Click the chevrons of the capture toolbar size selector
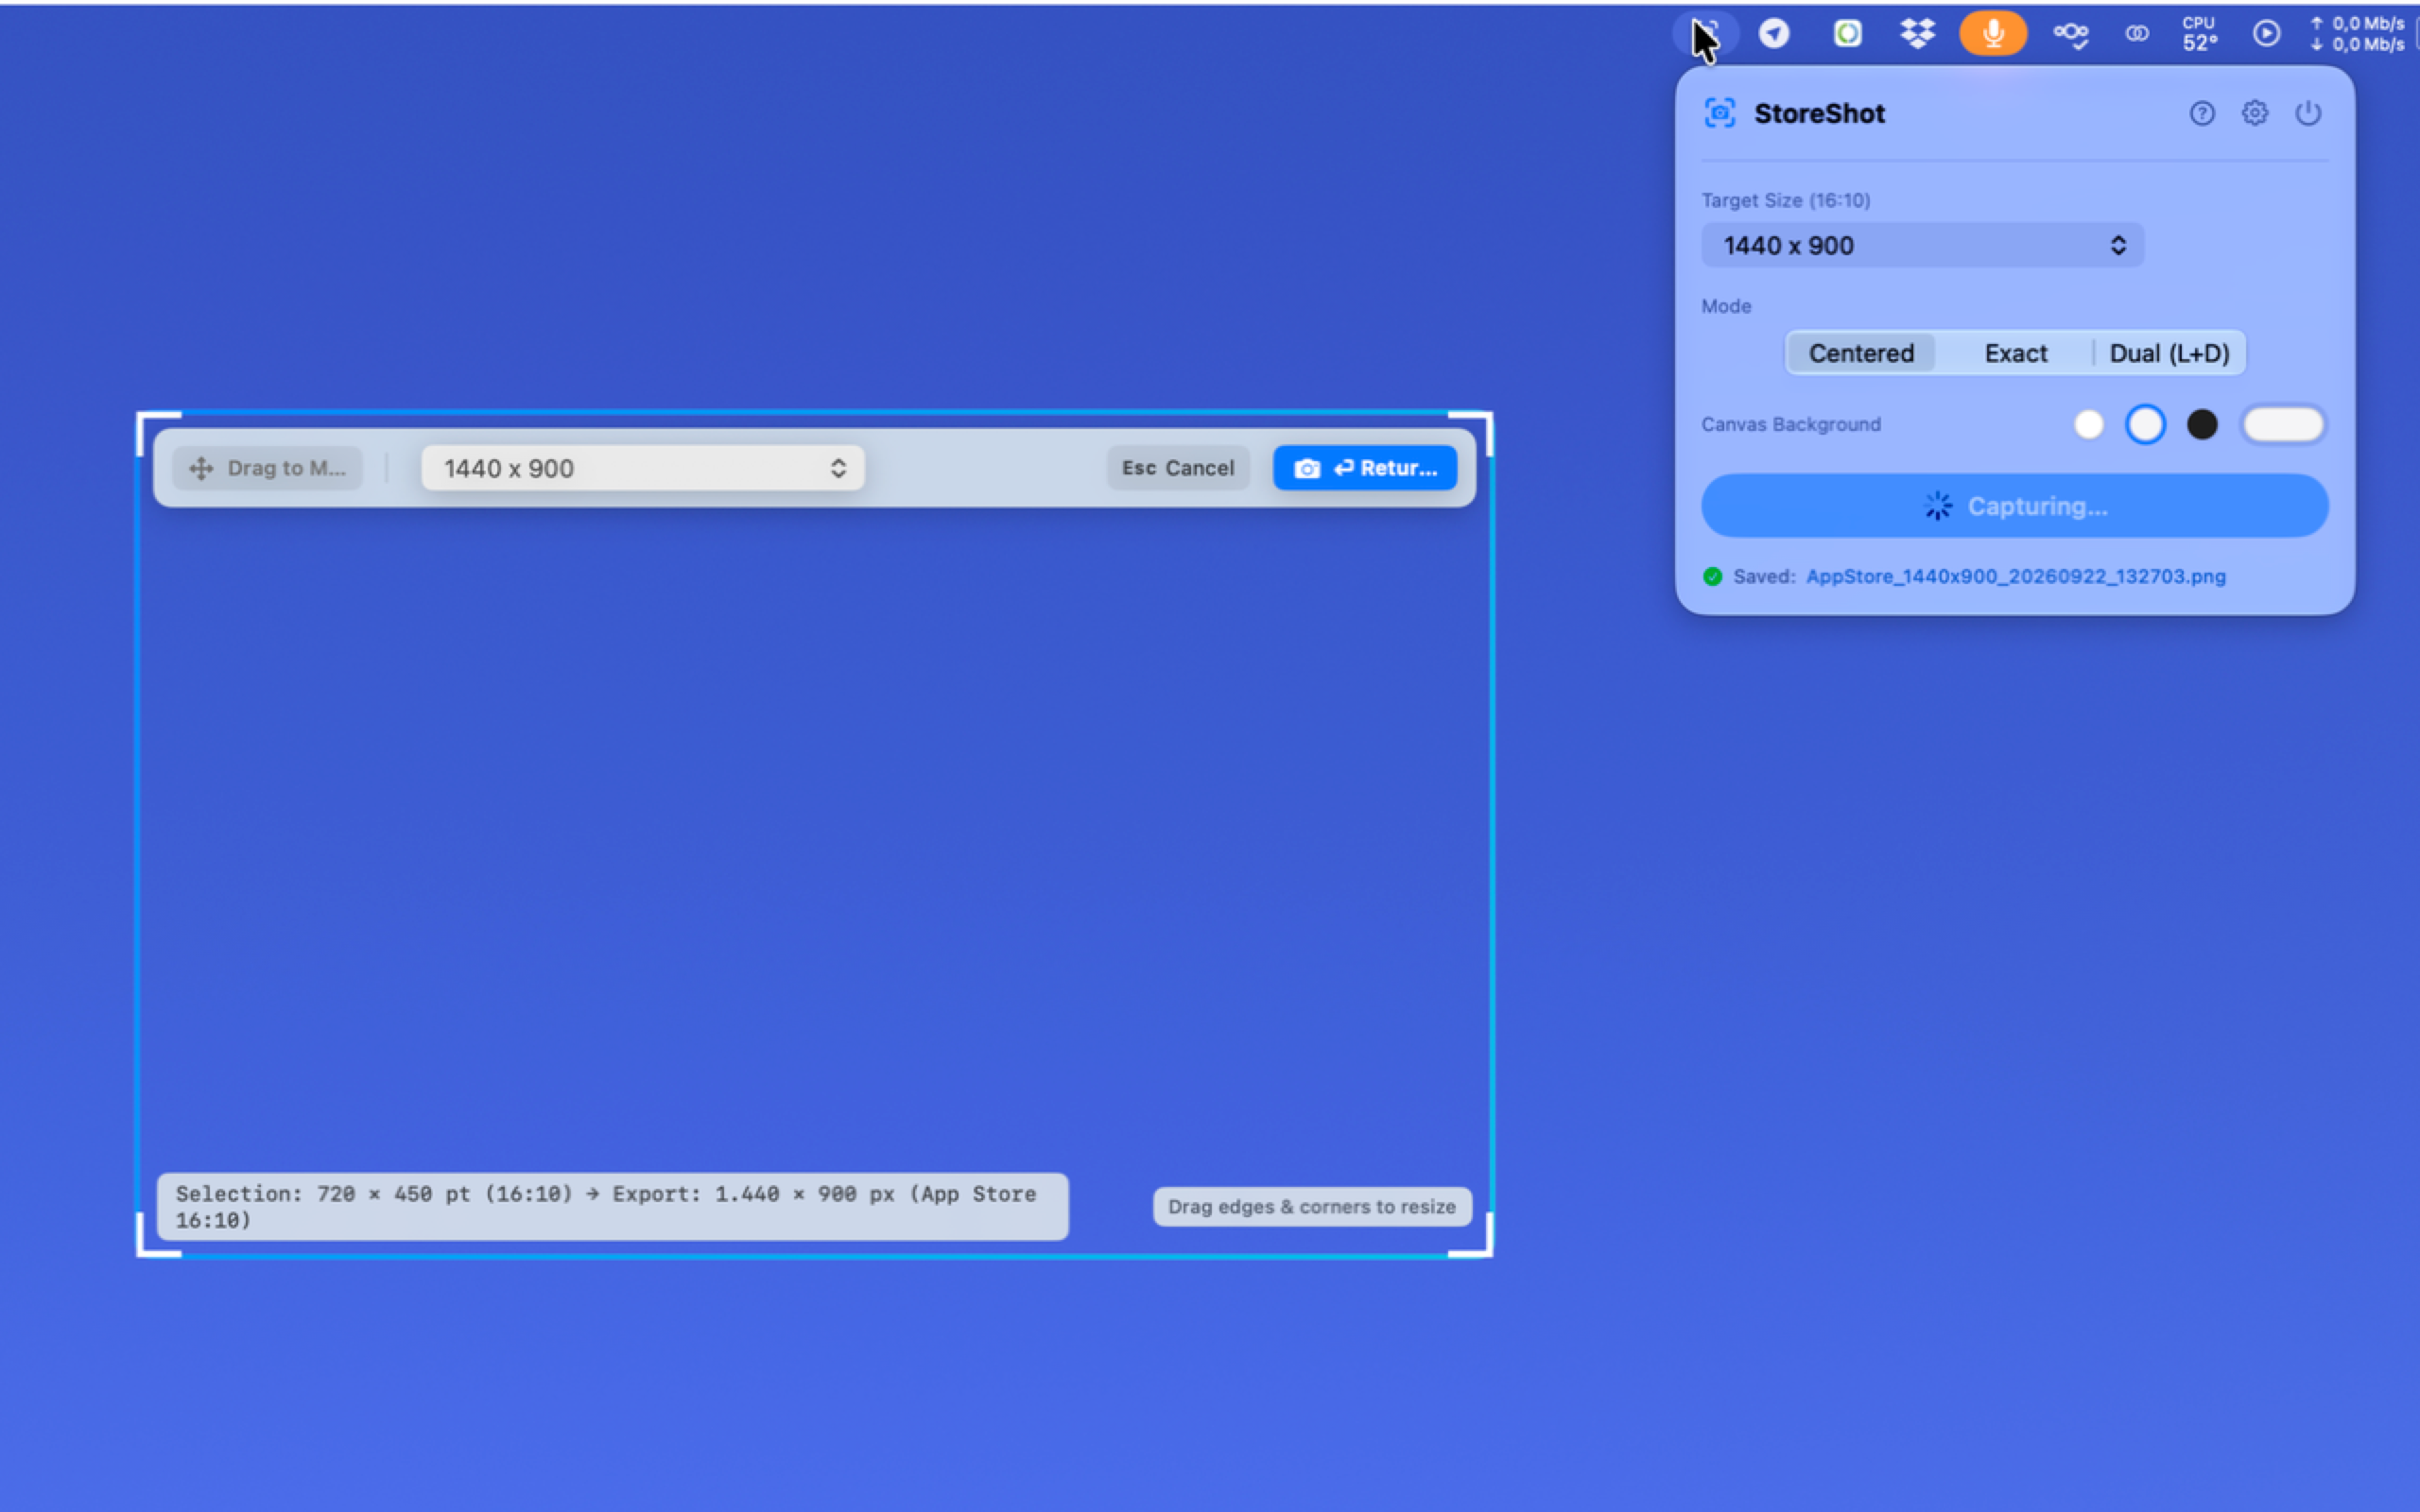Image resolution: width=2420 pixels, height=1512 pixels. coord(838,468)
